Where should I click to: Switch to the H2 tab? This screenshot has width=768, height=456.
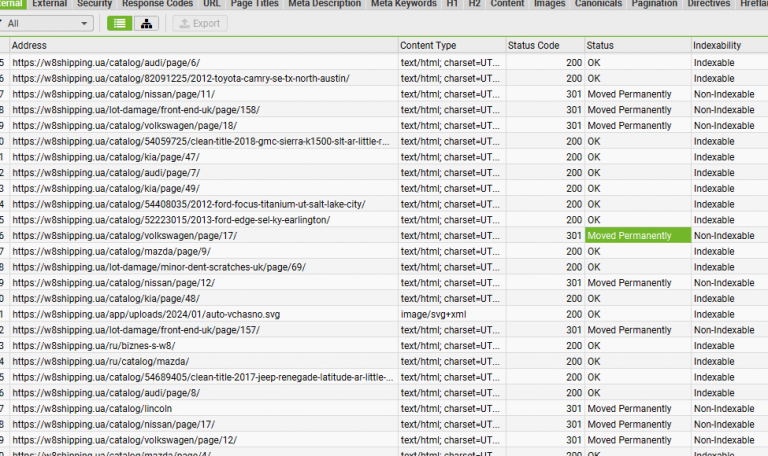click(474, 4)
